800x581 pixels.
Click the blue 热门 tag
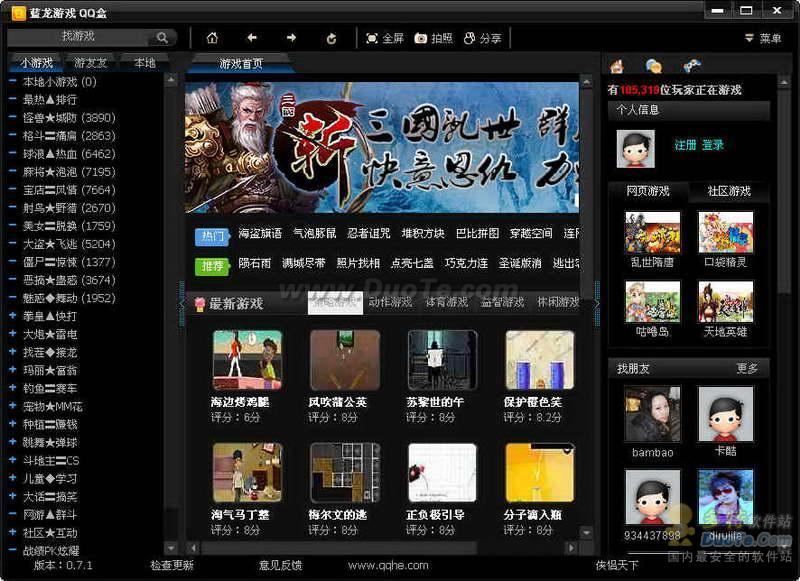212,236
